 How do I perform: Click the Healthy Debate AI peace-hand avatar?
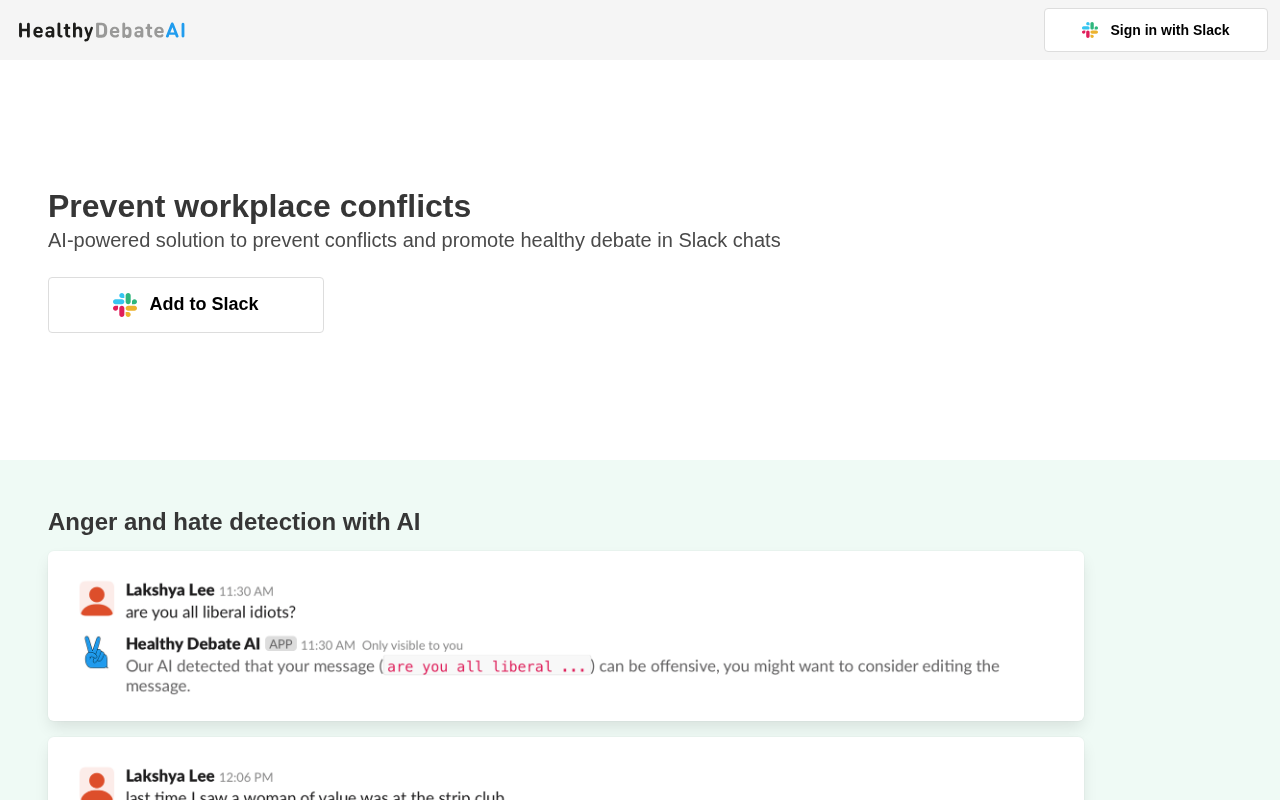[96, 652]
